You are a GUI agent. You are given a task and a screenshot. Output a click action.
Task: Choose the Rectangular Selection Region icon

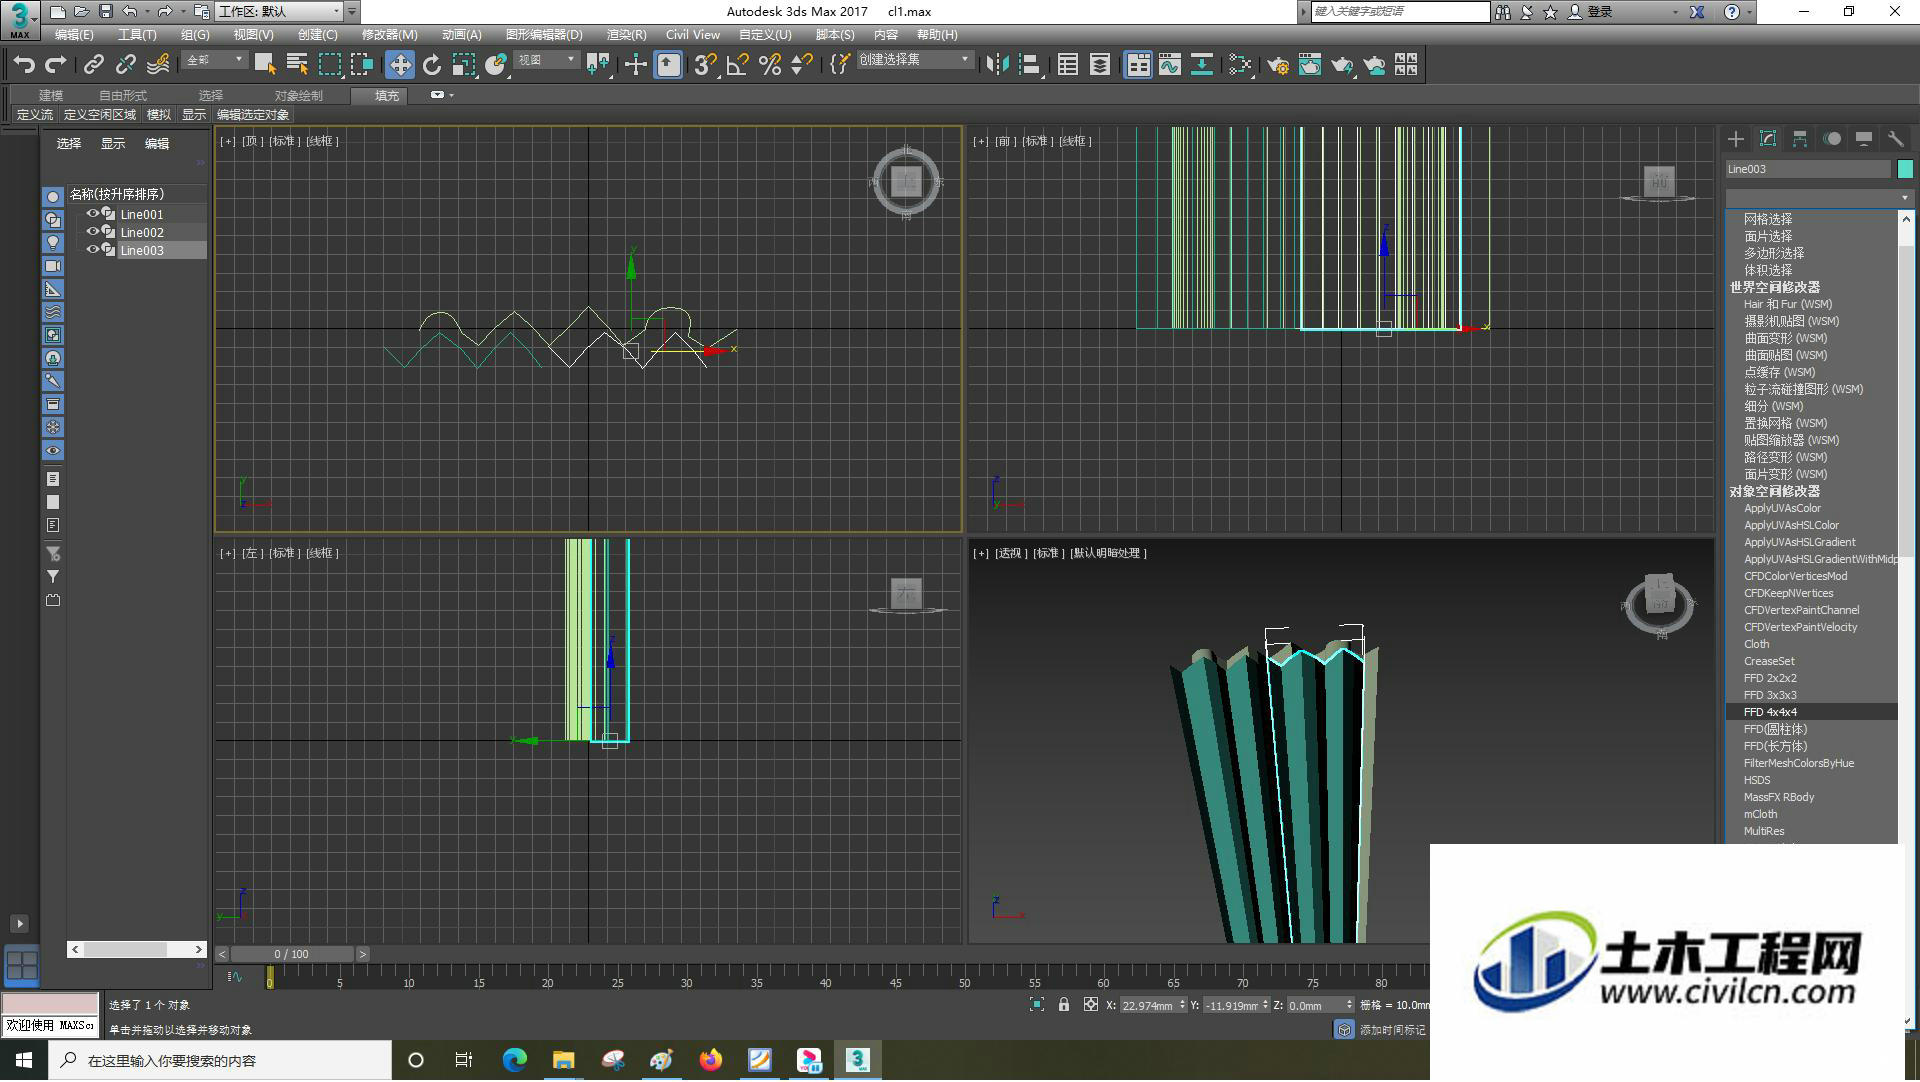point(329,65)
